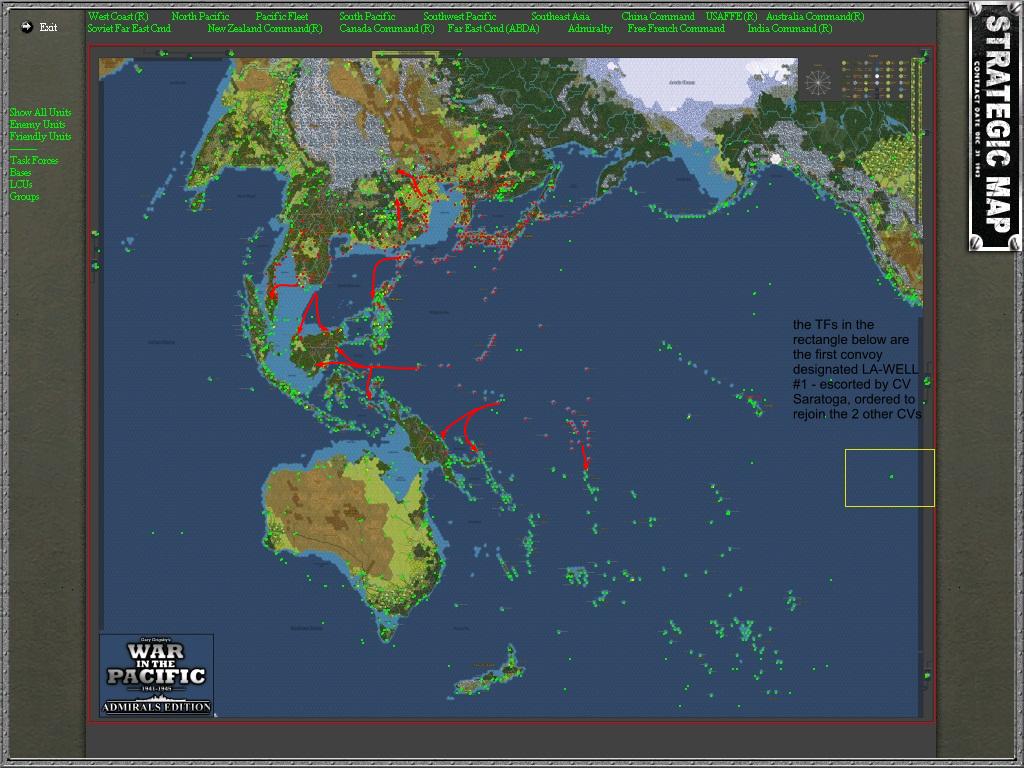
Task: Select South Pacific command
Action: click(x=367, y=16)
